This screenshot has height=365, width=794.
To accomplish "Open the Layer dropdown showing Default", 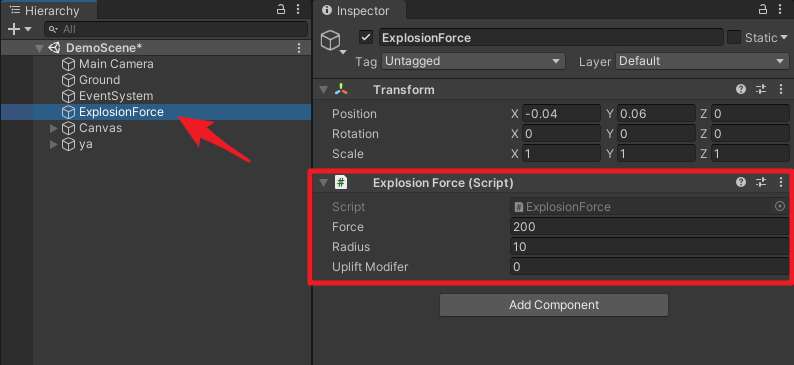I will (702, 61).
